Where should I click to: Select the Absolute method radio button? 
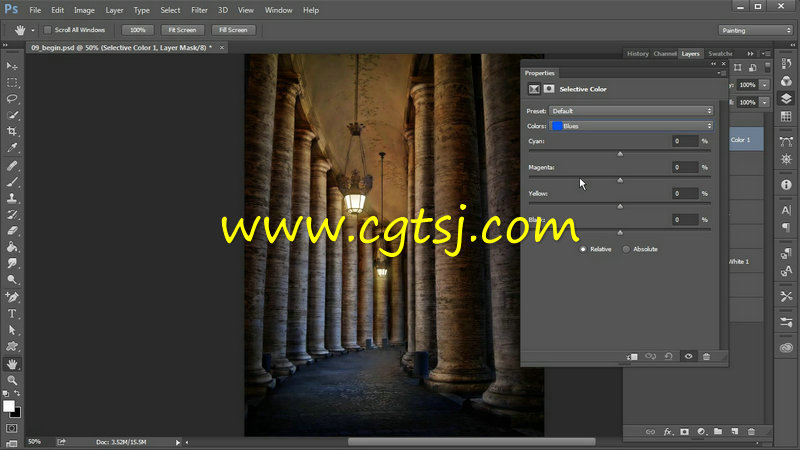[x=626, y=249]
